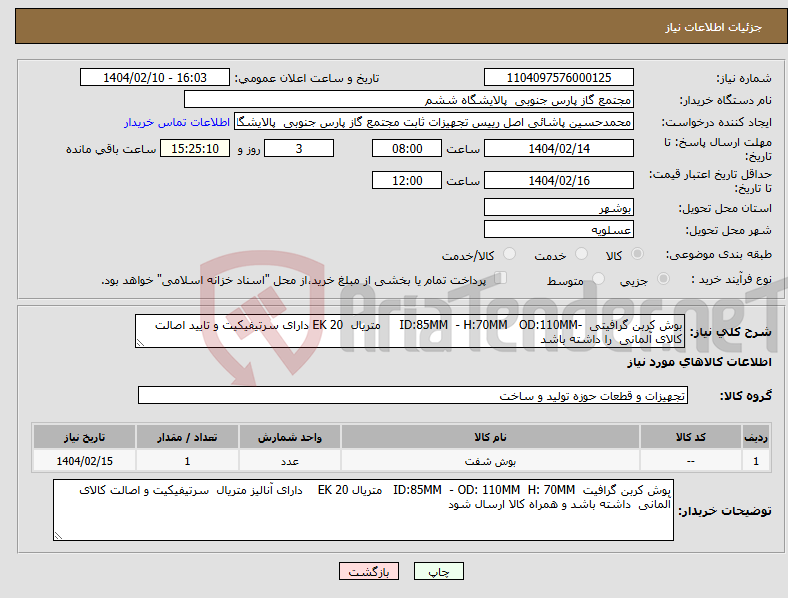The image size is (788, 598).
Task: Click the شرح کلی نیاز label
Action: (x=730, y=332)
